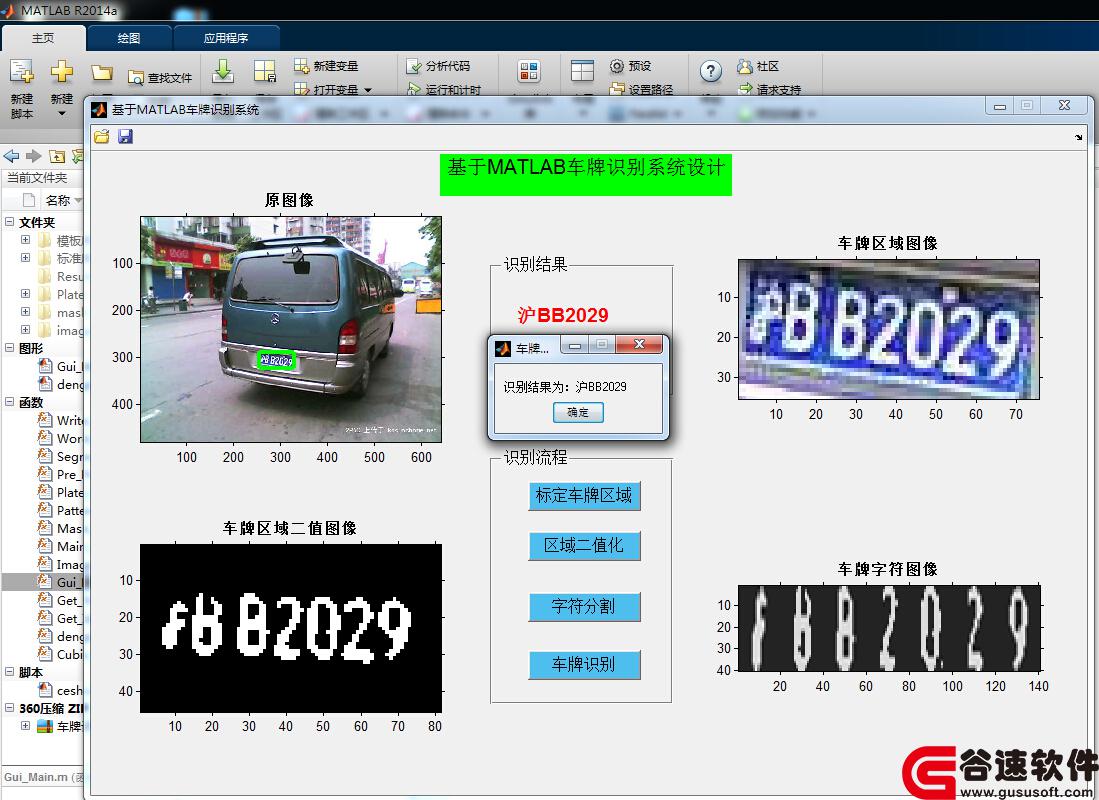The width and height of the screenshot is (1099, 800).
Task: Switch to the 应用程序 (Apps) ribbon tab
Action: click(x=226, y=38)
